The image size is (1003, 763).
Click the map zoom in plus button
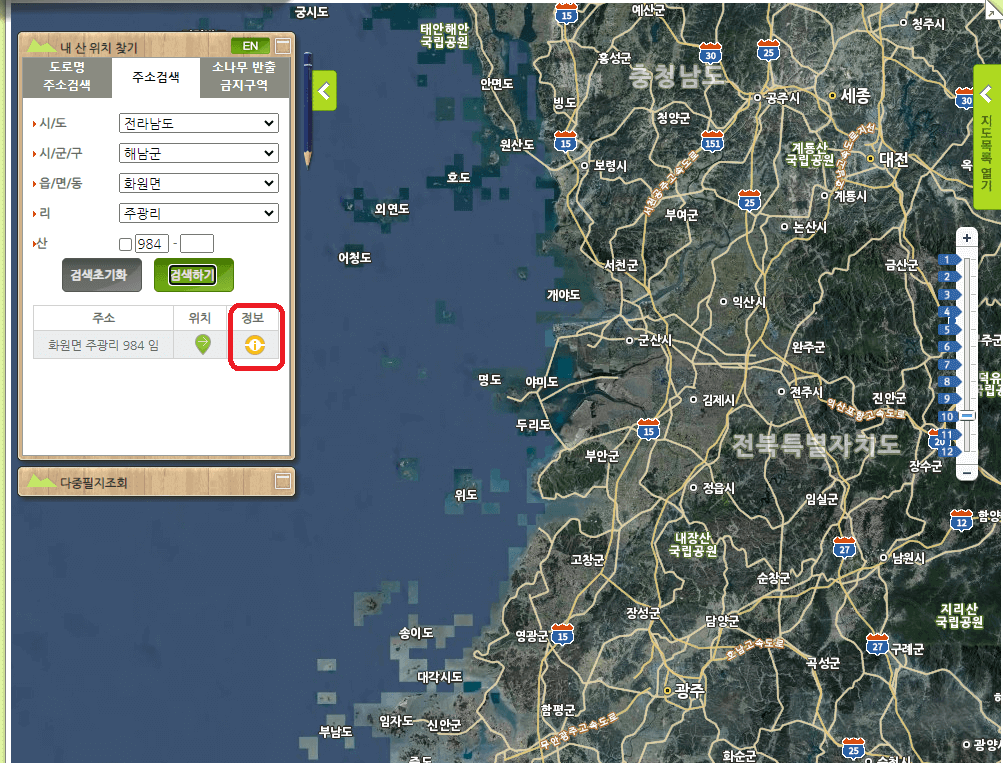(x=966, y=238)
